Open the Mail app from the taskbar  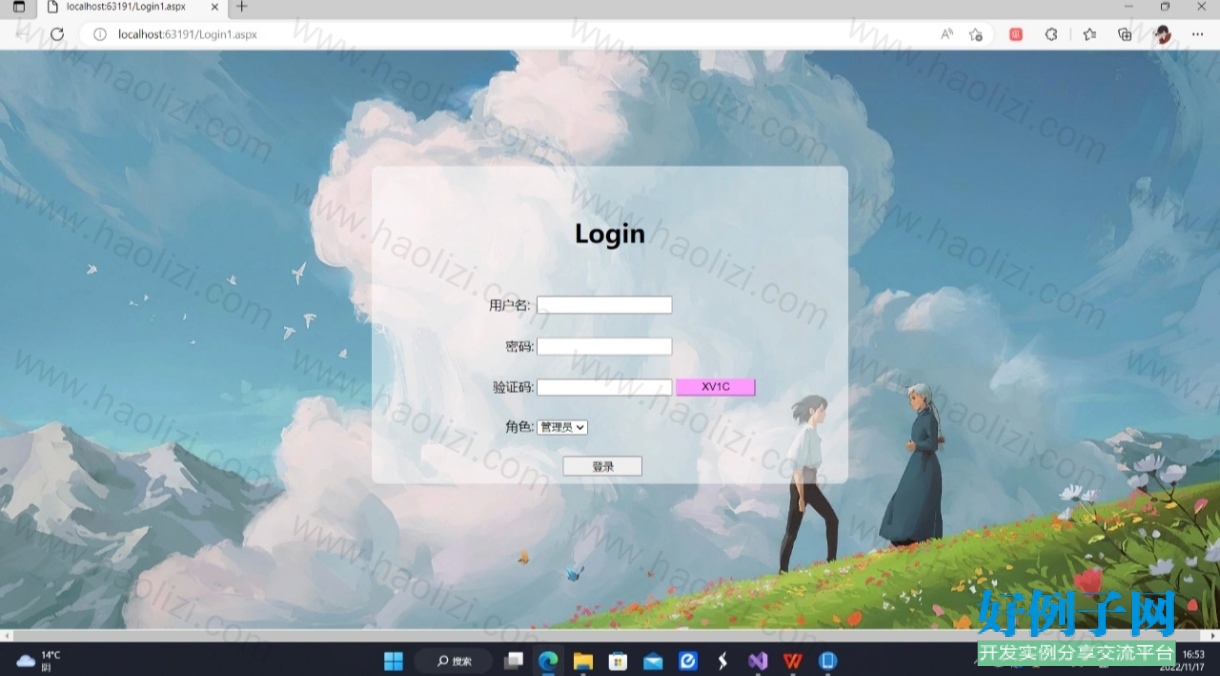[653, 661]
